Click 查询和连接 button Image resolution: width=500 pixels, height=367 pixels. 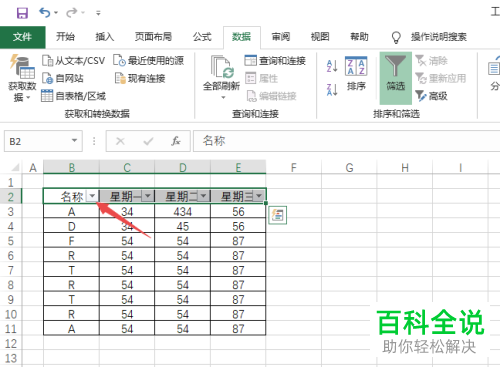click(x=275, y=61)
